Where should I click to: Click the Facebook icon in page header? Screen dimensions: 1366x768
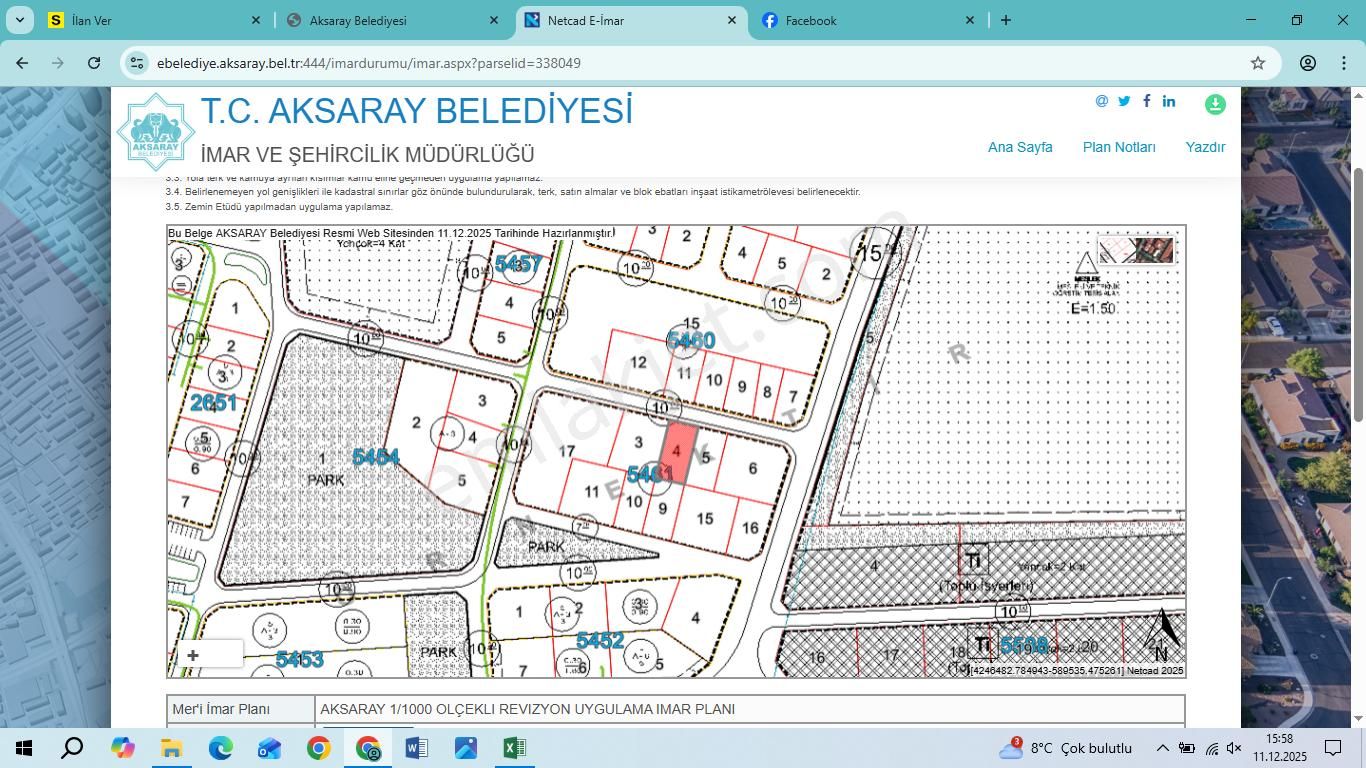1146,101
